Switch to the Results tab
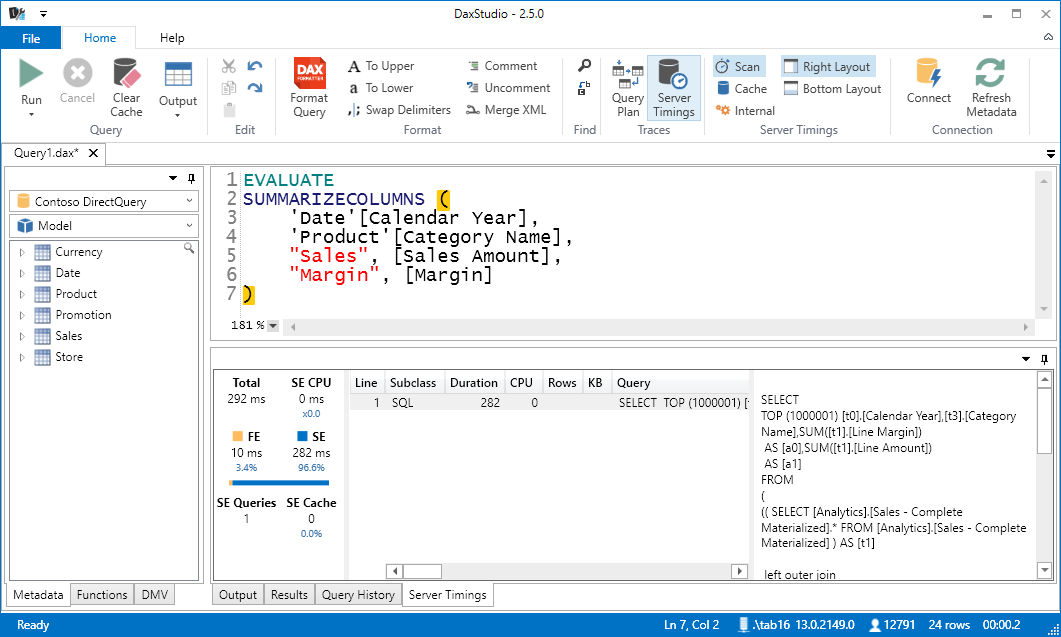The width and height of the screenshot is (1061, 637). pyautogui.click(x=289, y=594)
